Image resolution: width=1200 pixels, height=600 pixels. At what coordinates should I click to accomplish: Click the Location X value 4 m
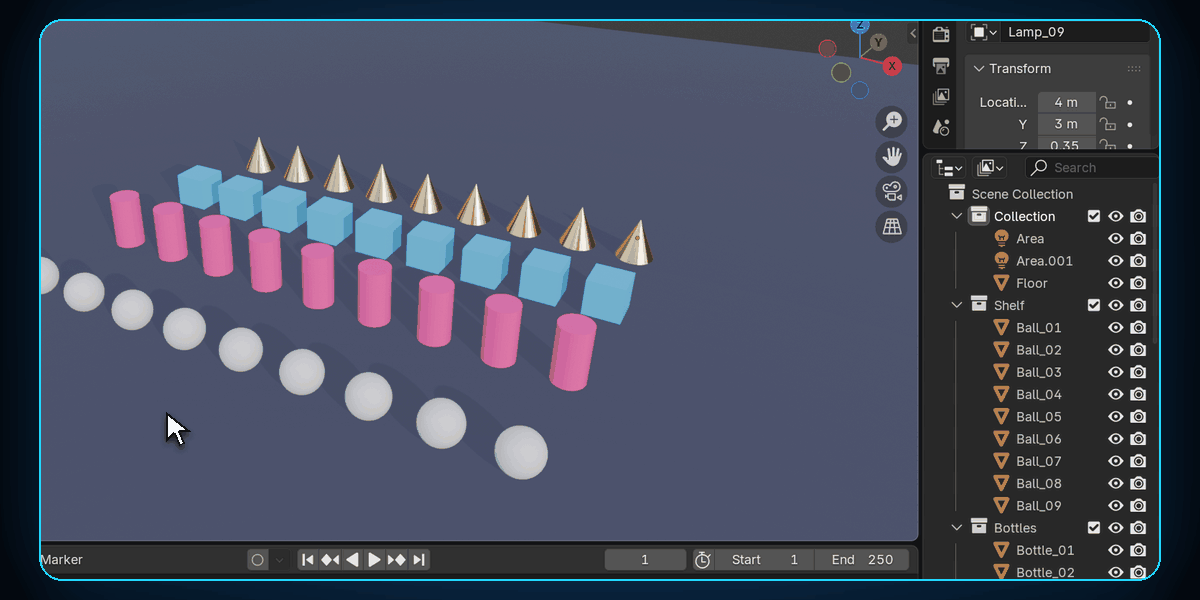(1066, 102)
